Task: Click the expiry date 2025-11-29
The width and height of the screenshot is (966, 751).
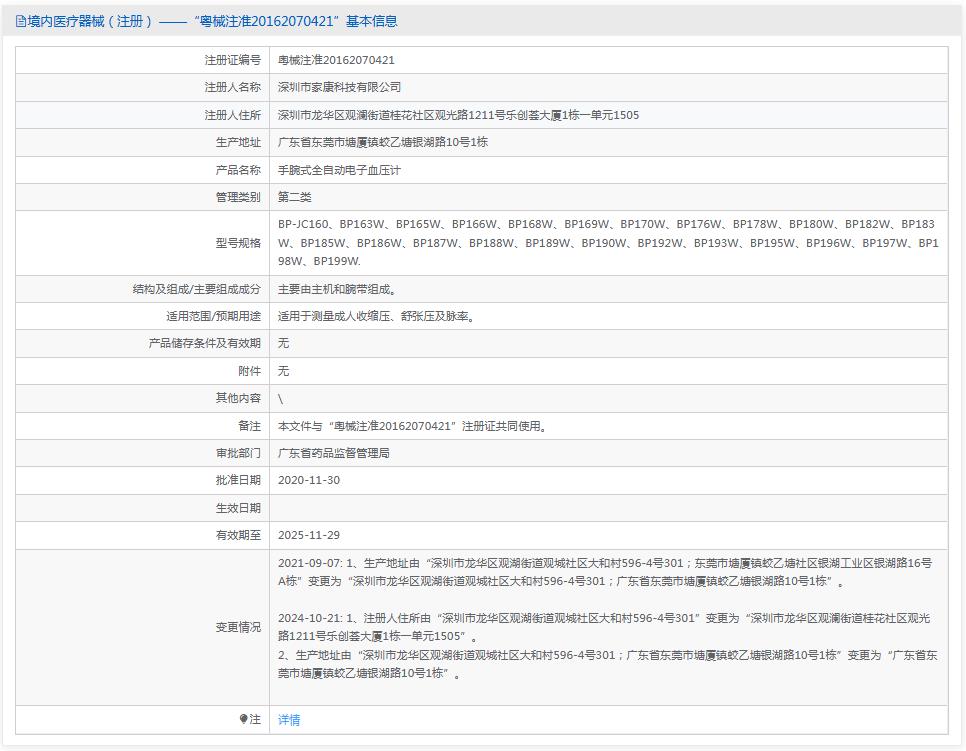Action: [x=309, y=535]
